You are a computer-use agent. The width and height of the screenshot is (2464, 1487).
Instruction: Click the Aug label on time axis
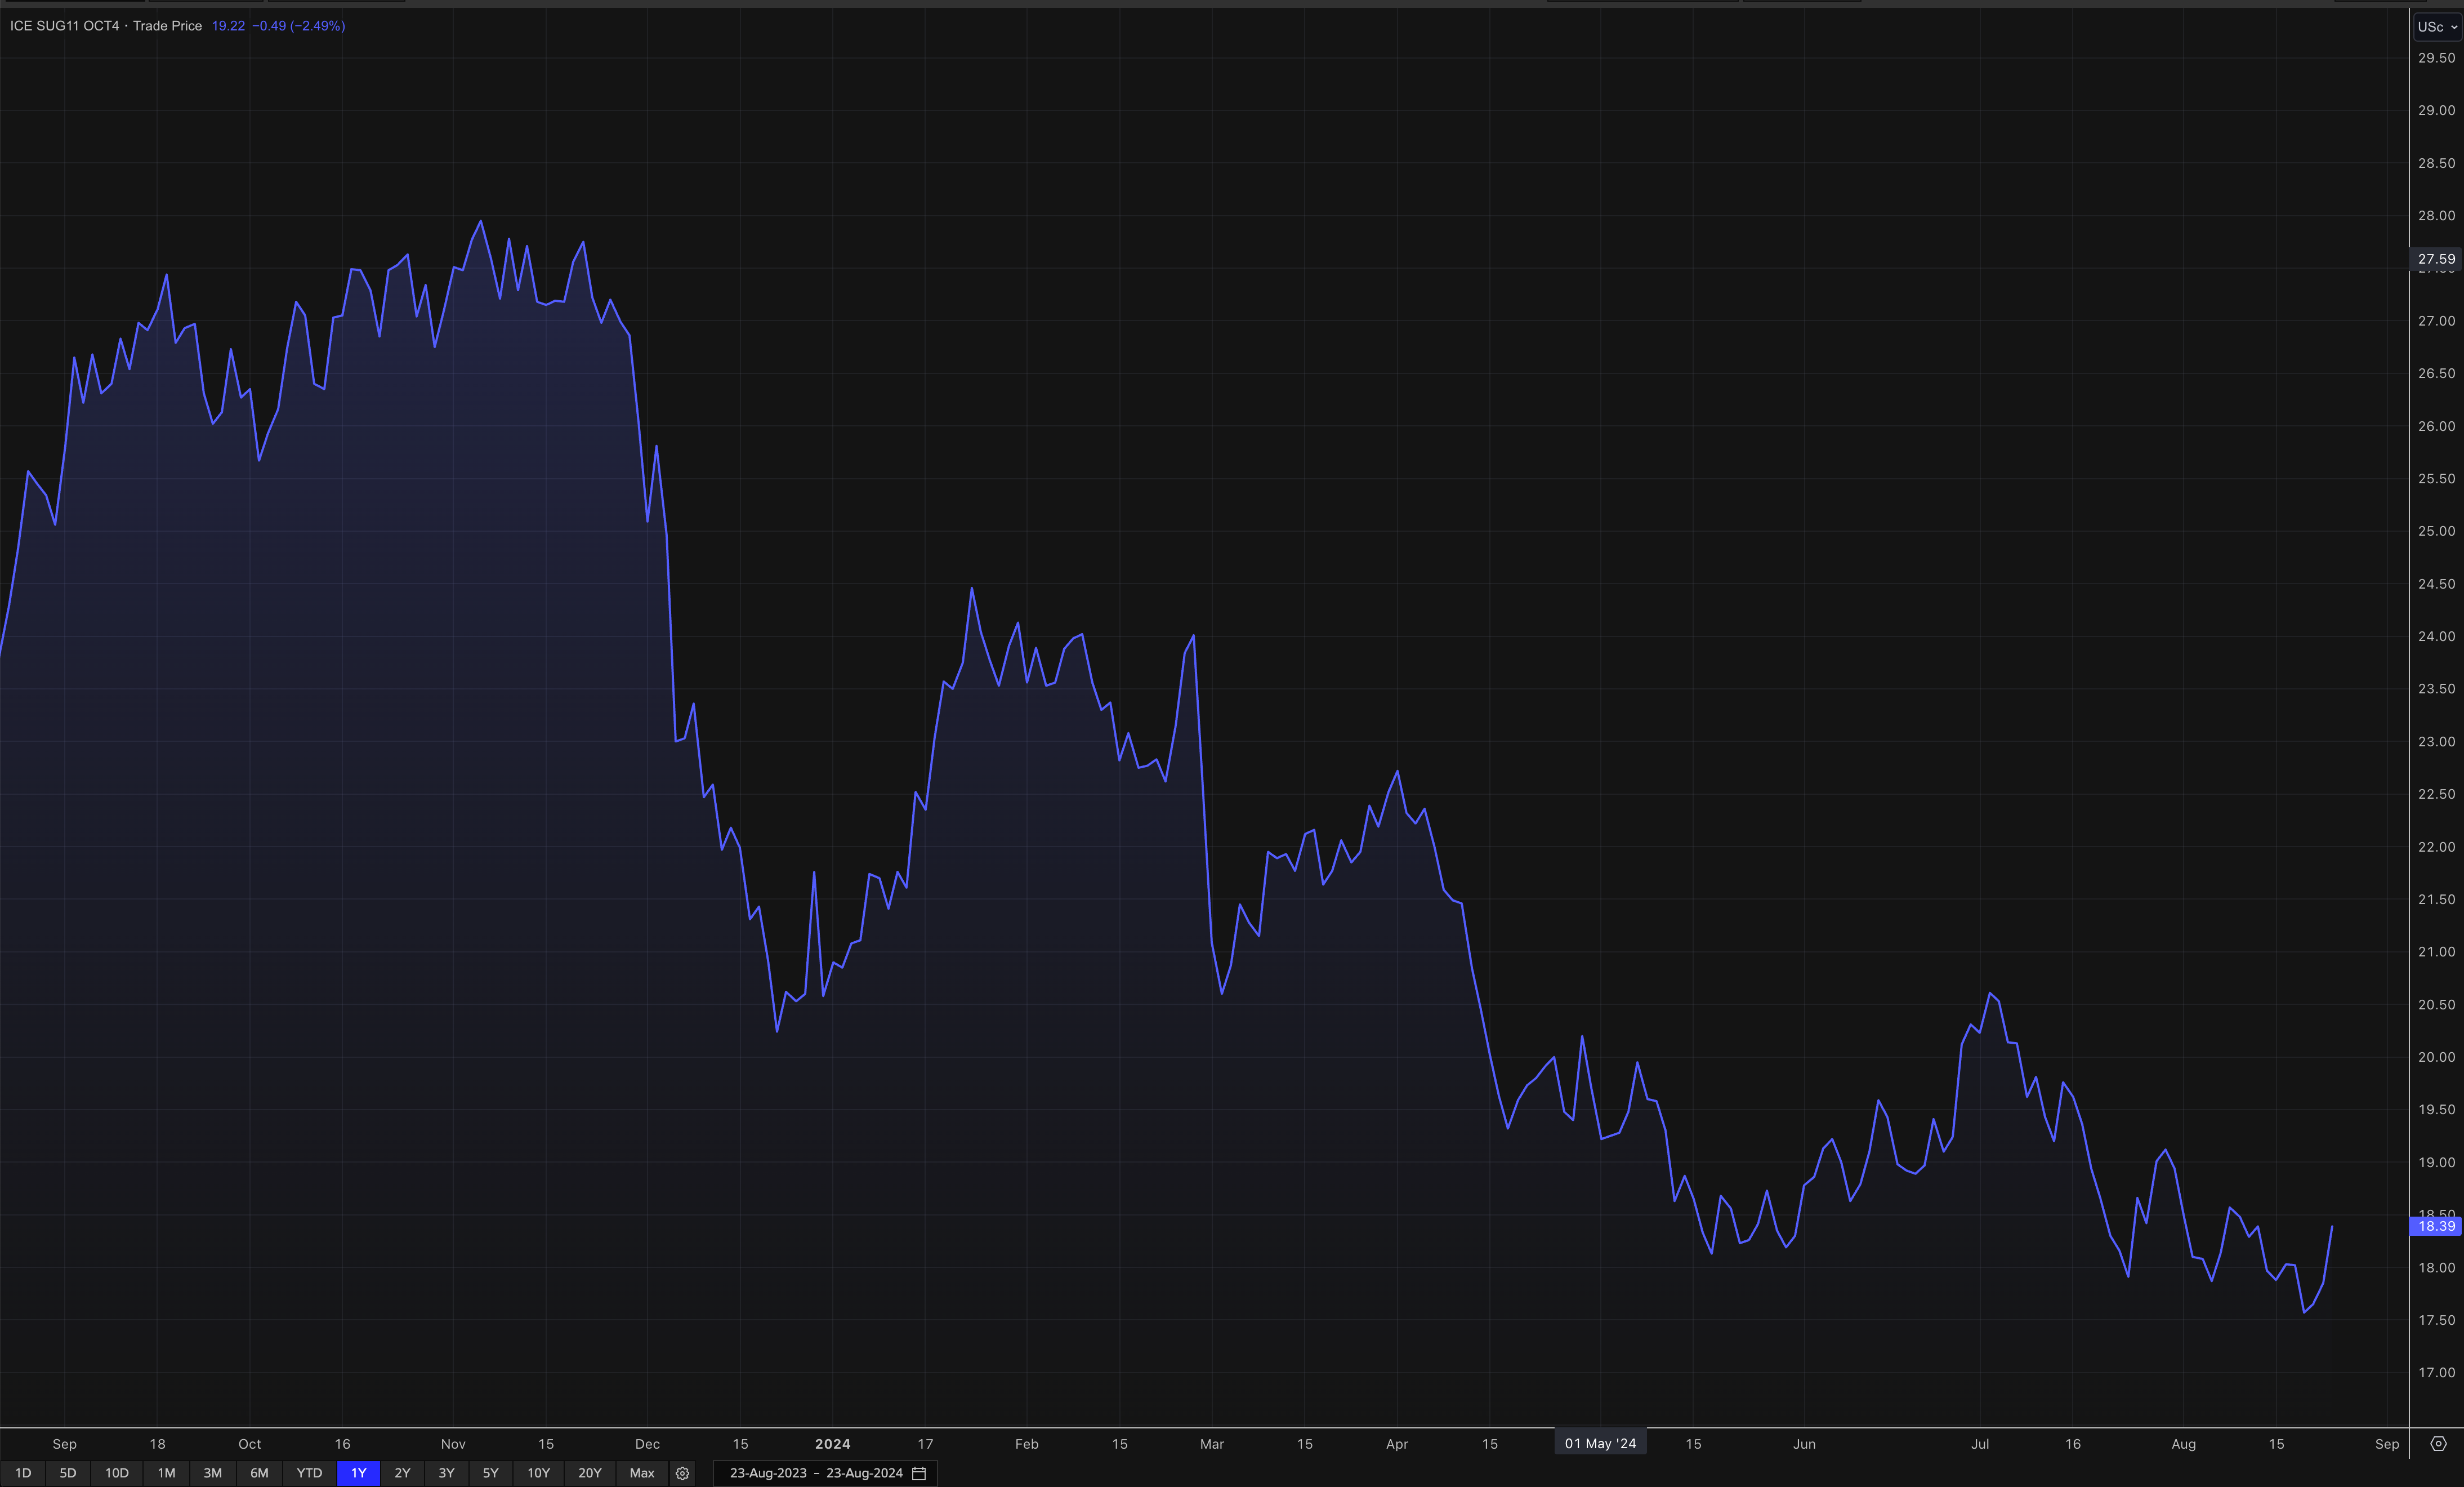coord(2184,1444)
